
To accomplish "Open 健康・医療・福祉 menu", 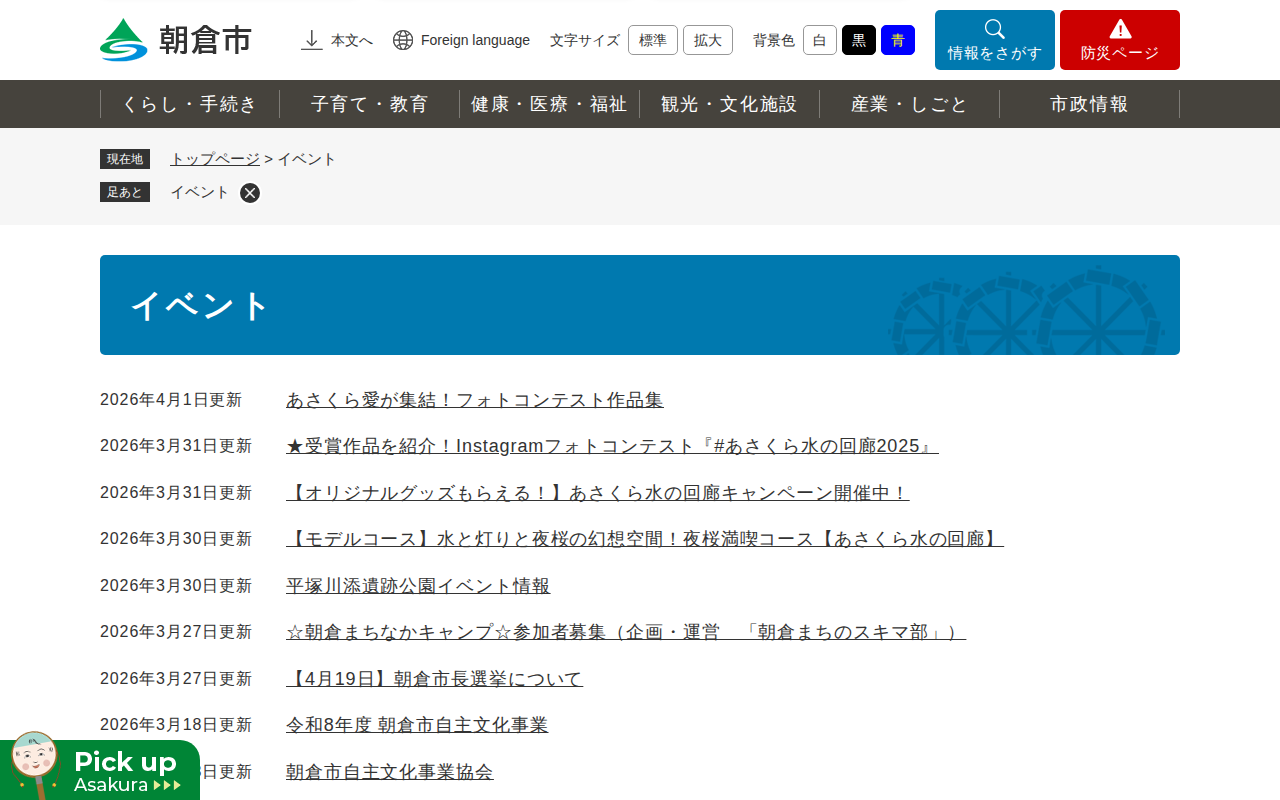I will click(550, 104).
